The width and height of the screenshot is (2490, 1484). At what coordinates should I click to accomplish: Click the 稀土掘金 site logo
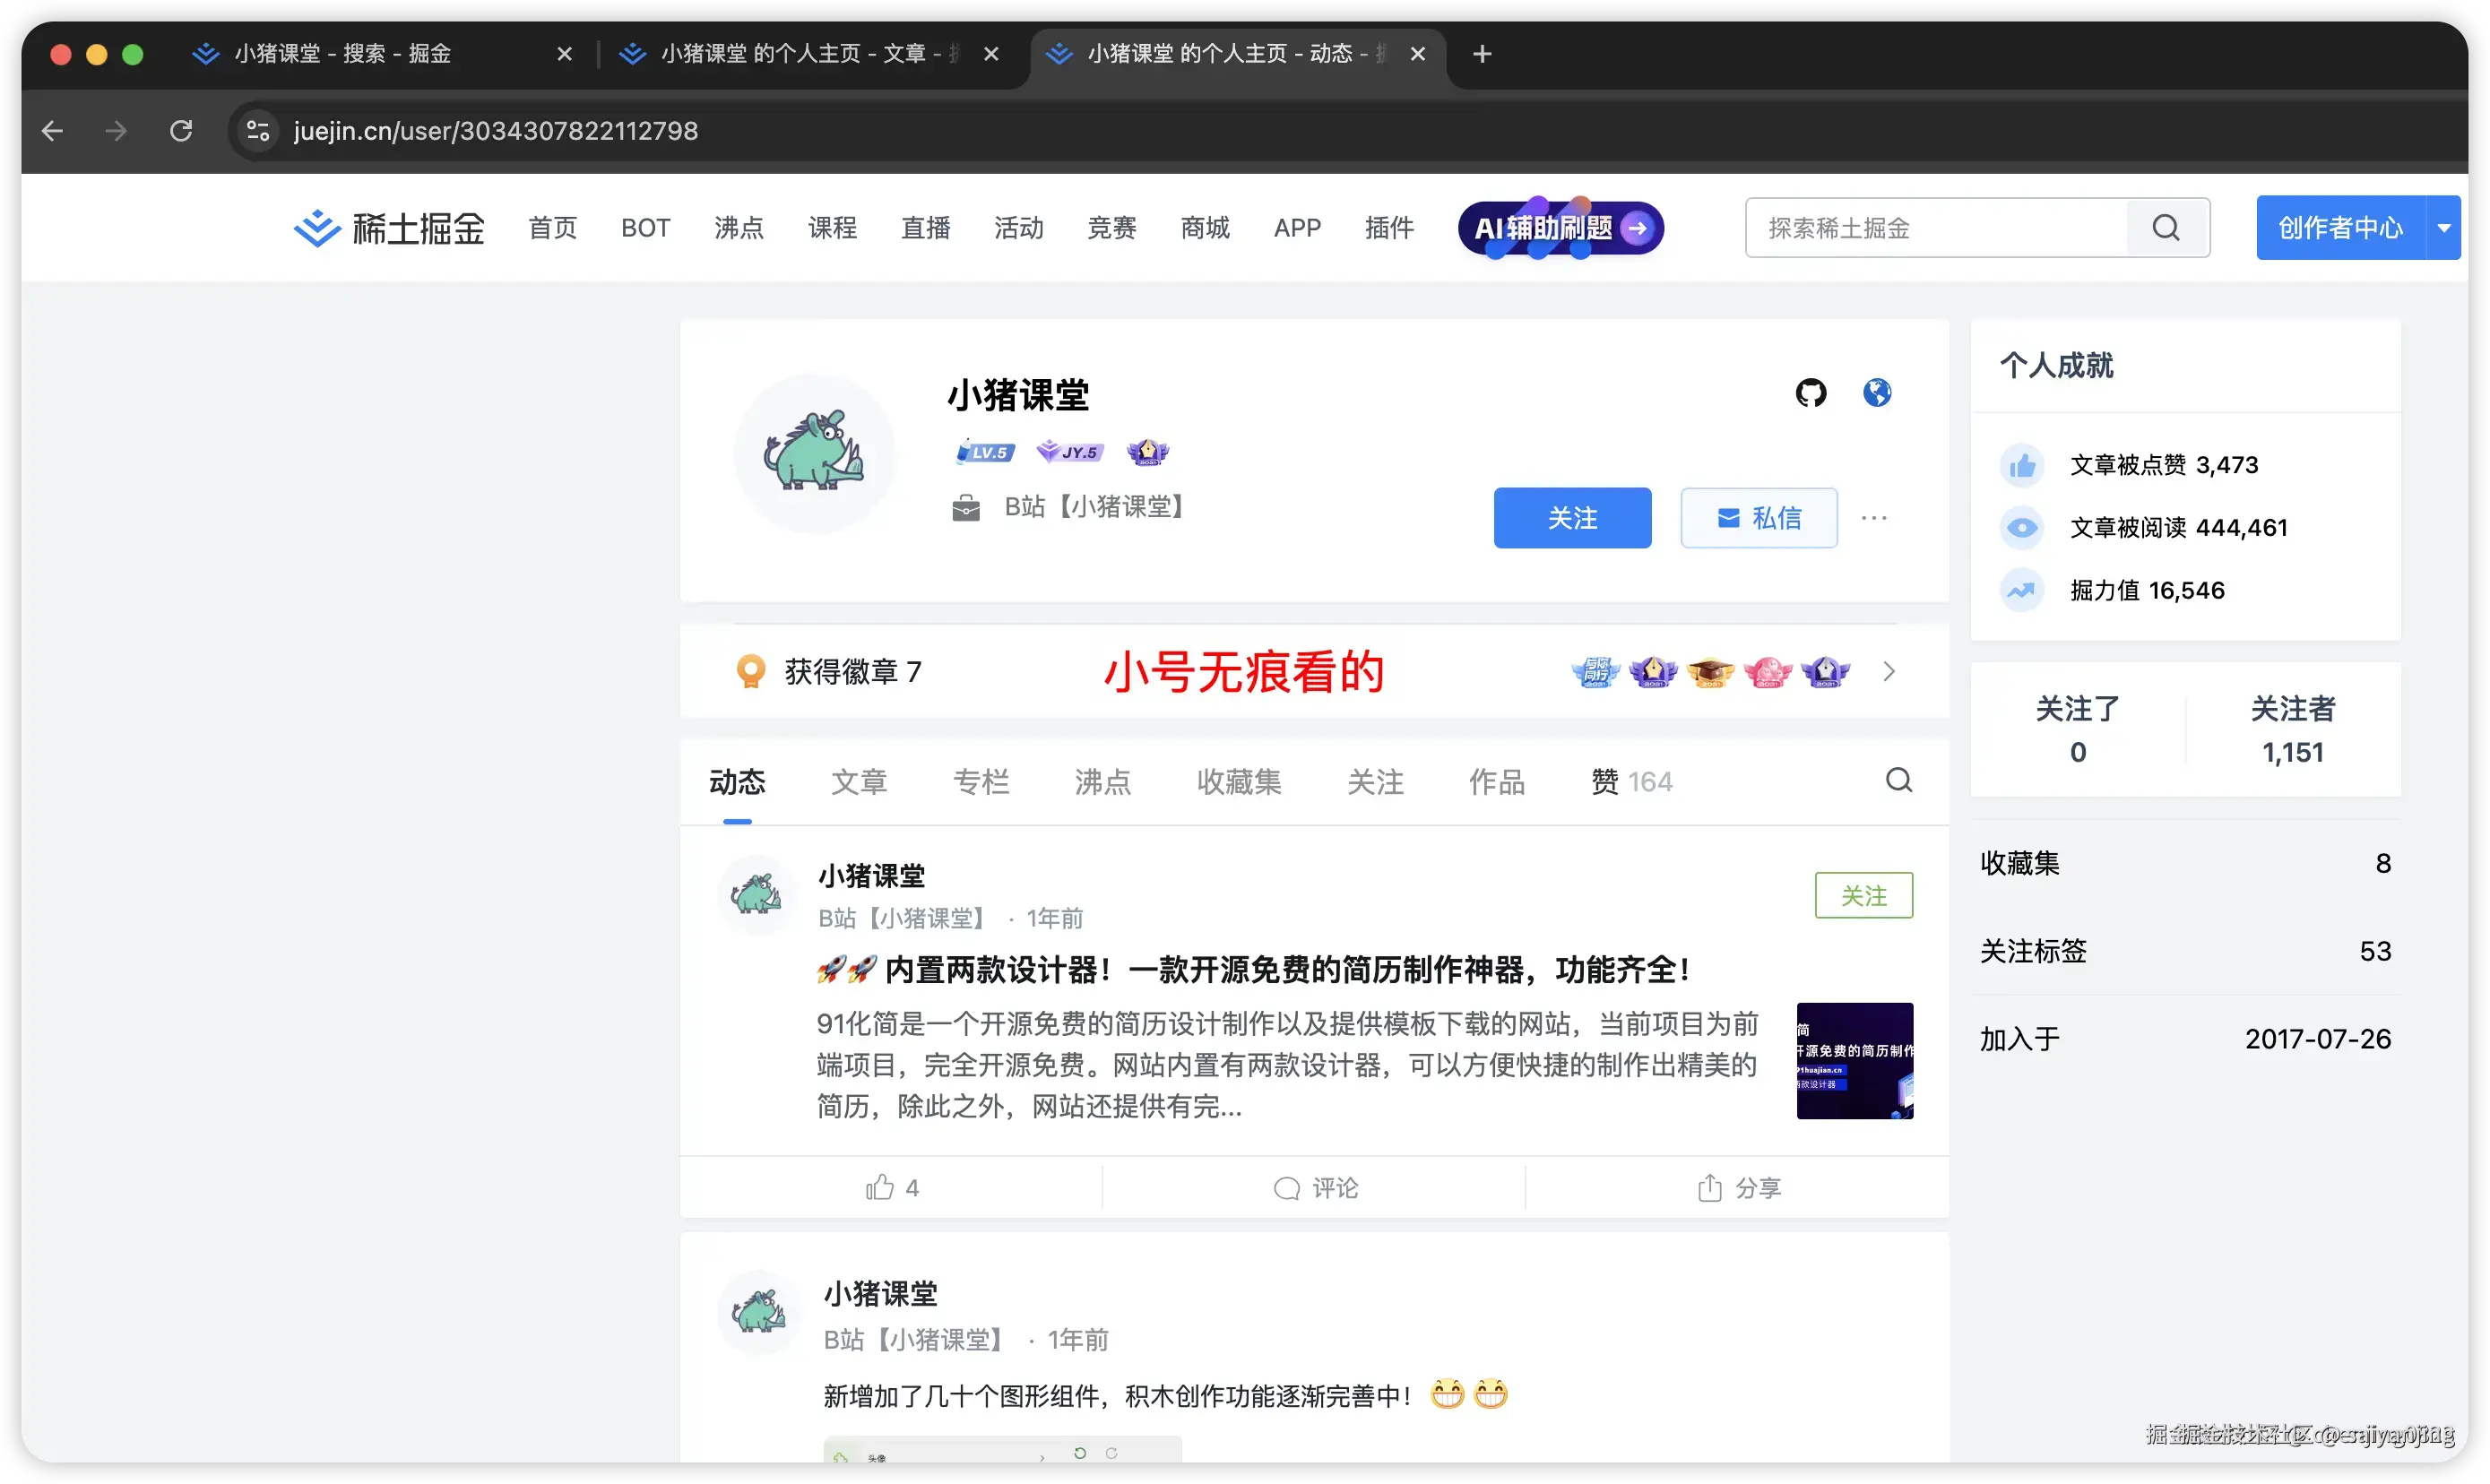click(388, 227)
